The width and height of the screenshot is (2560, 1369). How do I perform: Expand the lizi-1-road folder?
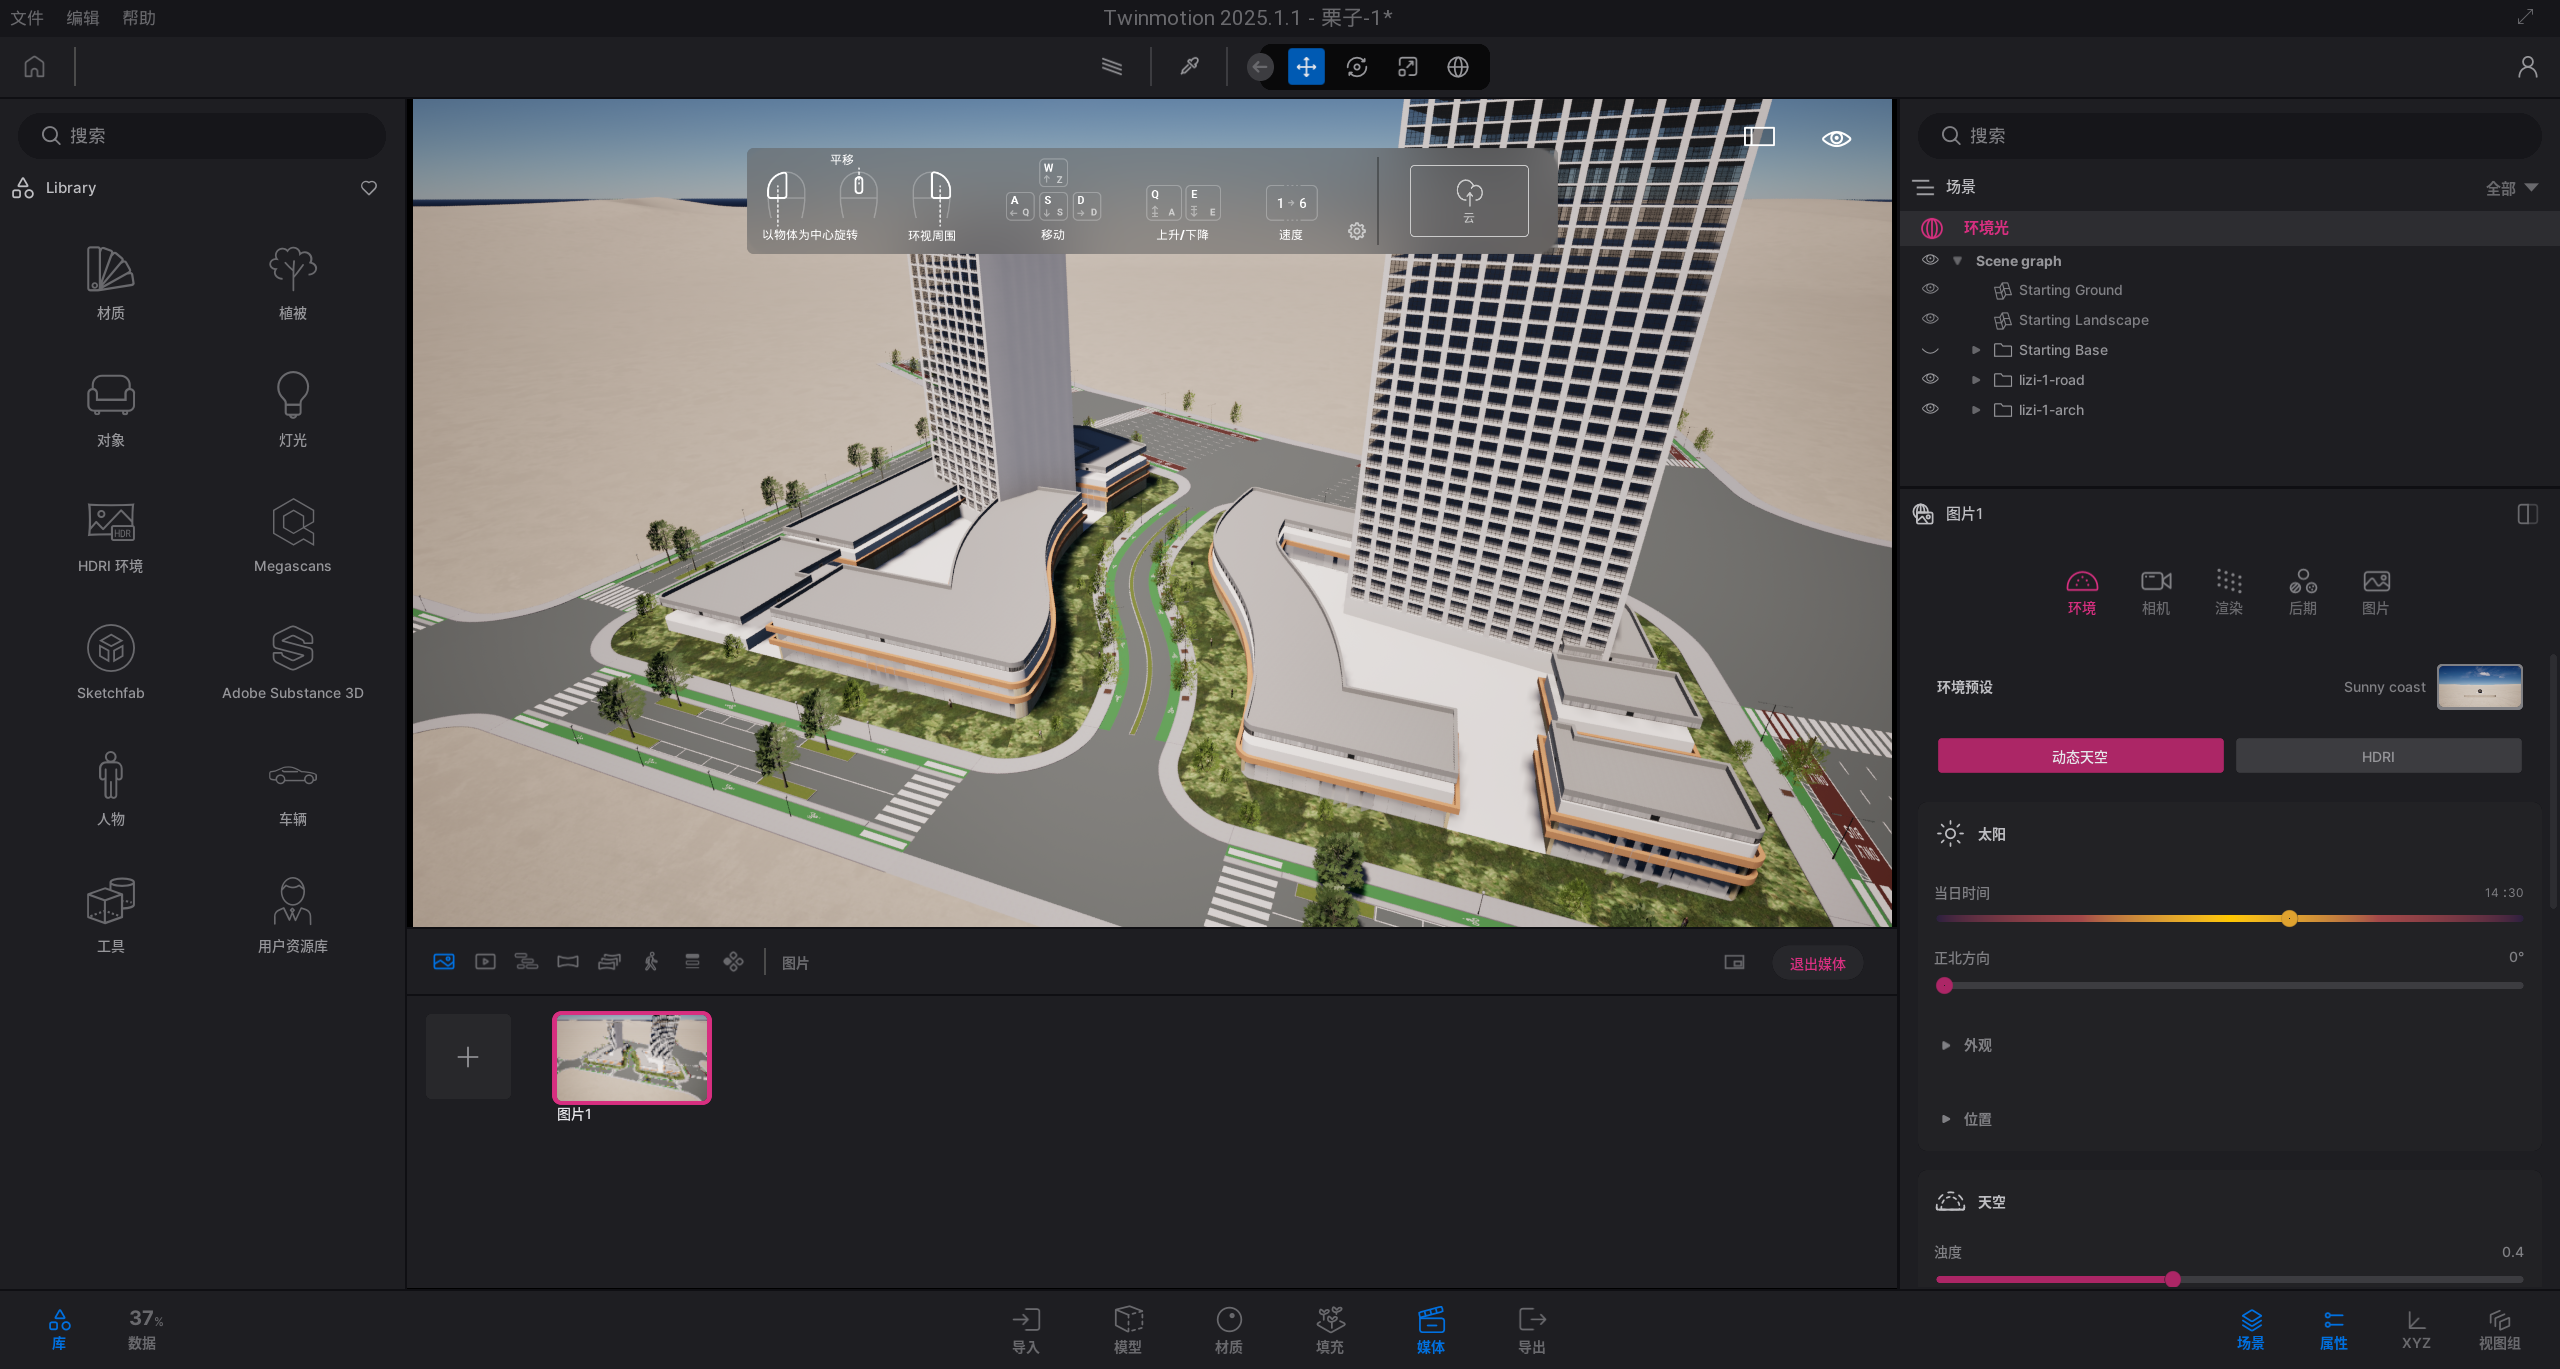tap(1975, 380)
